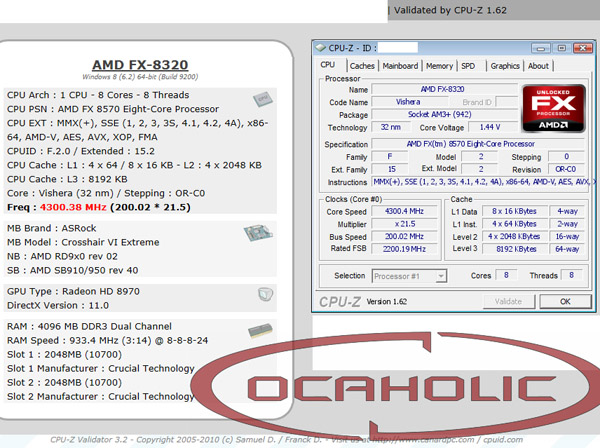The width and height of the screenshot is (600, 448).
Task: Click the 'Validated by CPU-Z 1.62' header text
Action: pyautogui.click(x=450, y=10)
